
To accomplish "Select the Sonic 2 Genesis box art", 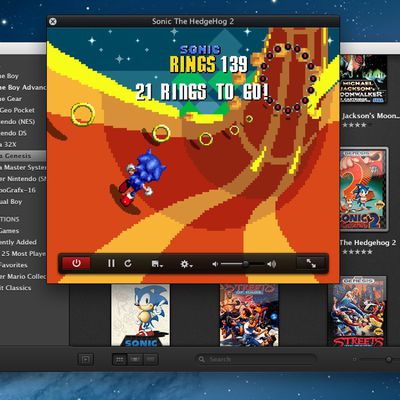I will pyautogui.click(x=364, y=189).
